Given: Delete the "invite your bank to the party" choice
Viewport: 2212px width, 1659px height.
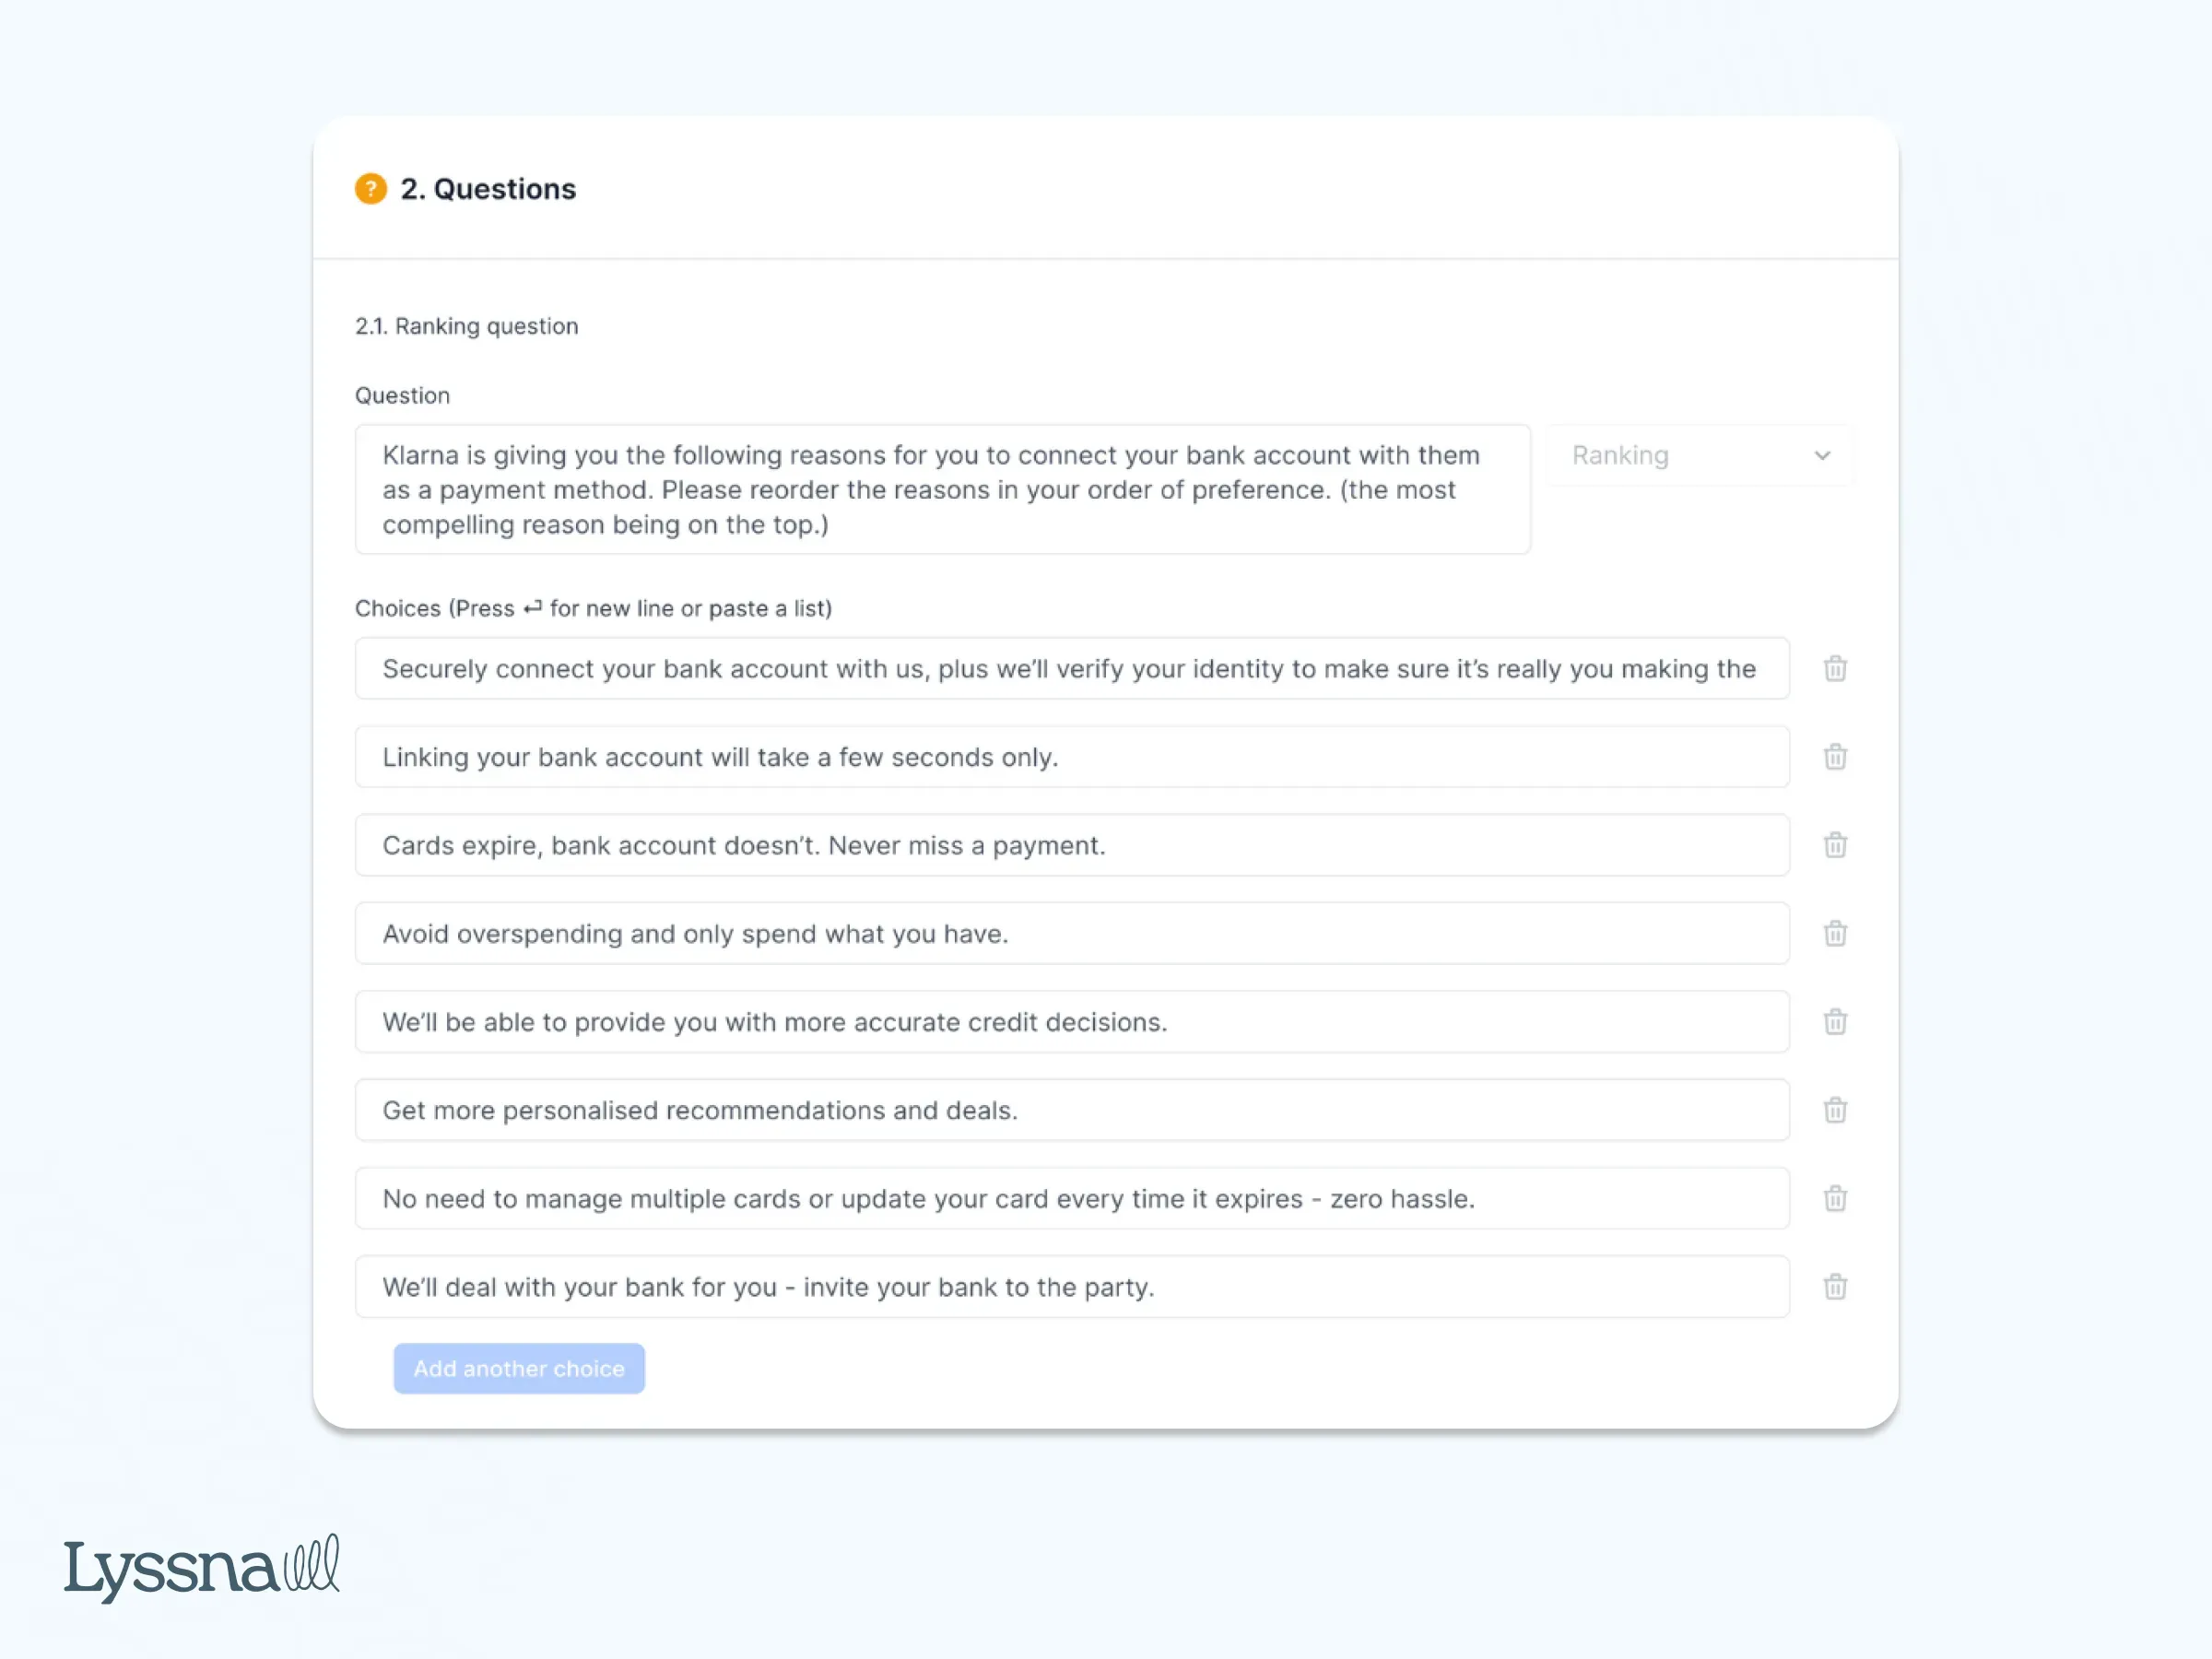Looking at the screenshot, I should click(x=1835, y=1287).
